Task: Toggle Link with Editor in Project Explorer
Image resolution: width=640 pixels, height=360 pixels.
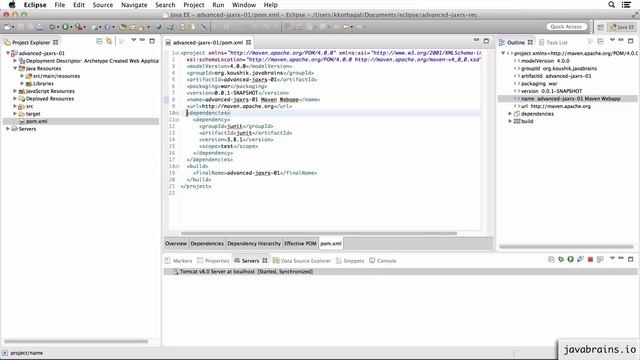Action: tap(109, 41)
